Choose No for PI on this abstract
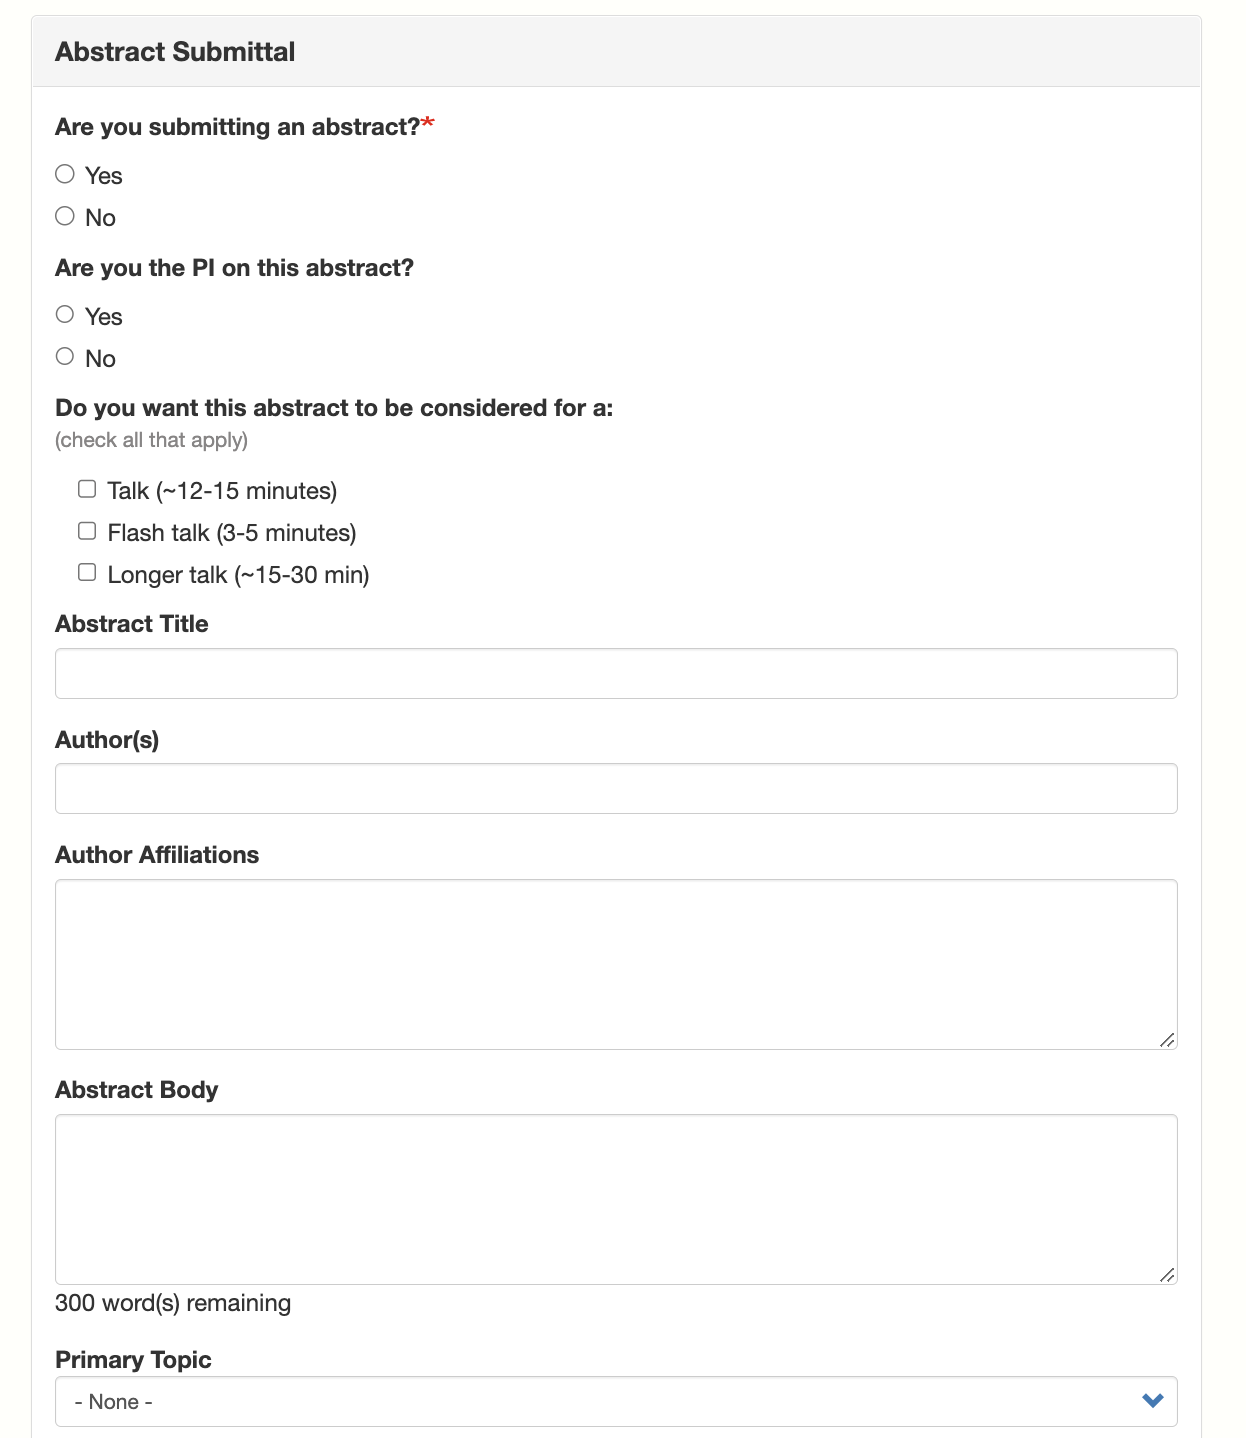This screenshot has height=1438, width=1246. pyautogui.click(x=65, y=357)
